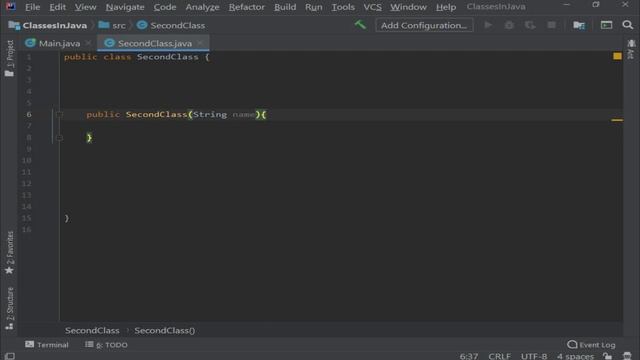Click the Ant build sidebar icon
This screenshot has width=640, height=360.
[x=631, y=50]
